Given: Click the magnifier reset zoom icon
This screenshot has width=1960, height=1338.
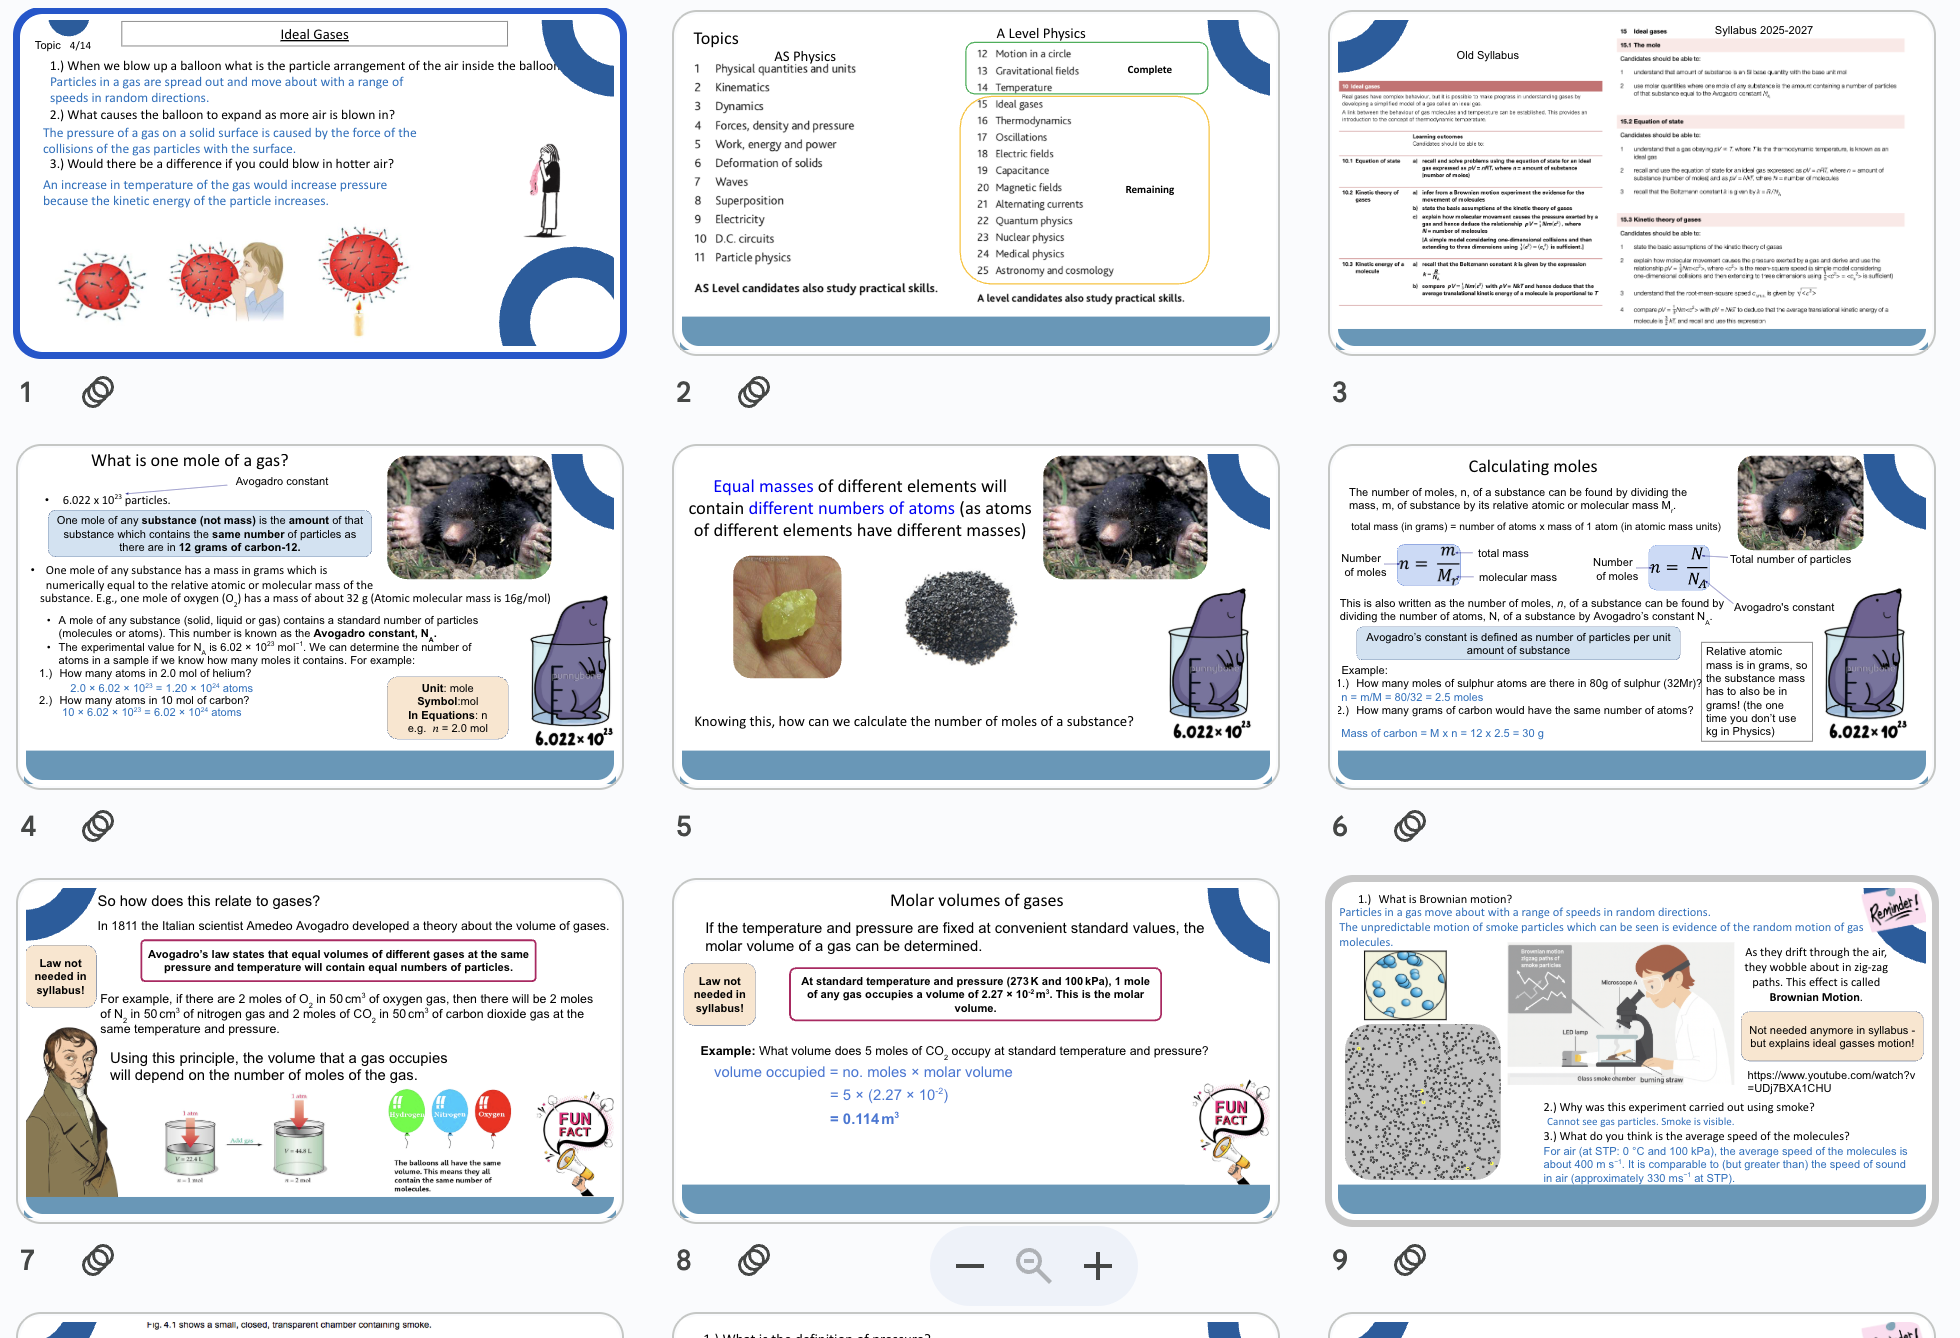Looking at the screenshot, I should coord(1033,1266).
